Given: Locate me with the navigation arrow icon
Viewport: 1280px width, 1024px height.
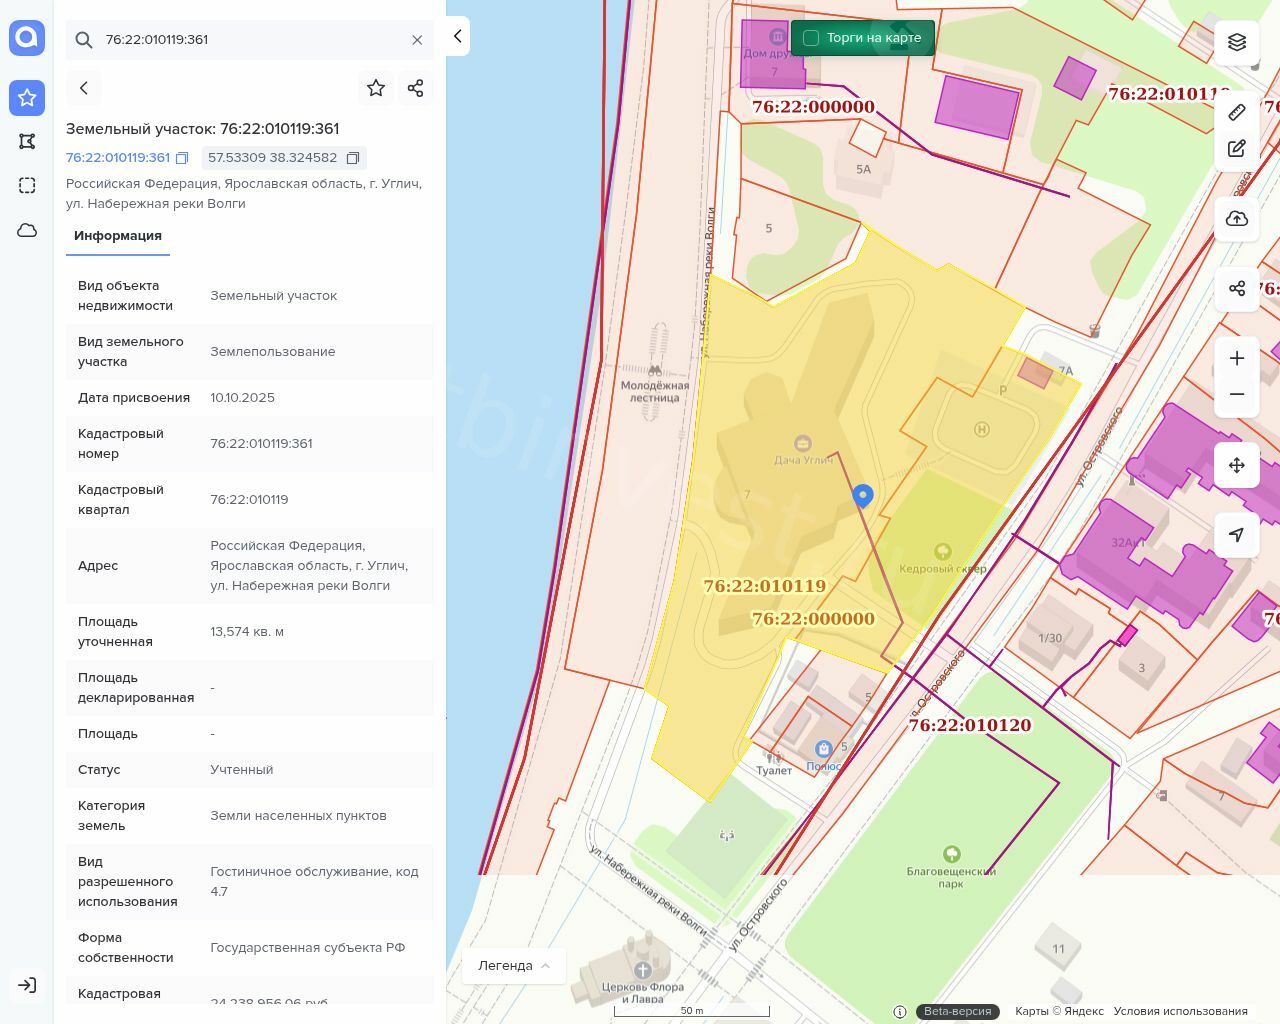Looking at the screenshot, I should [x=1237, y=535].
